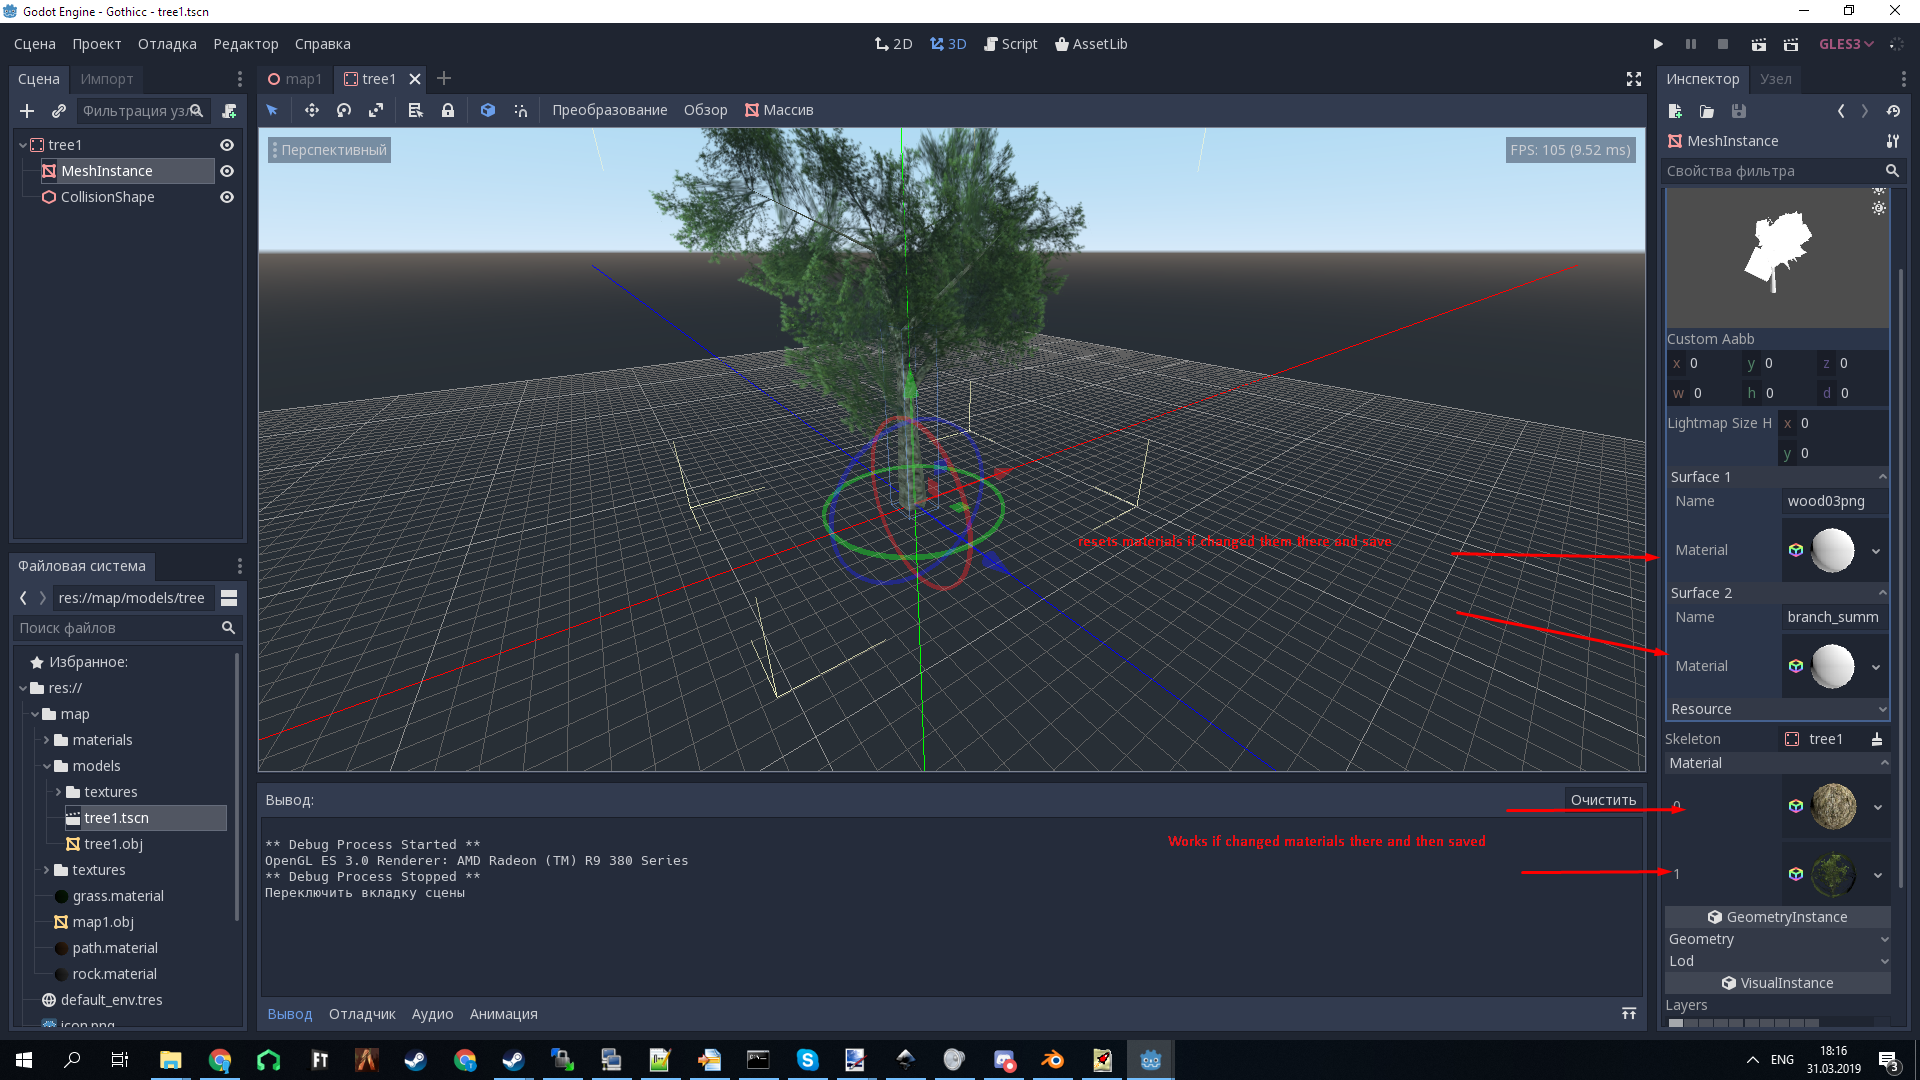Click the add new node plus icon
This screenshot has width=1920, height=1080.
pyautogui.click(x=27, y=111)
